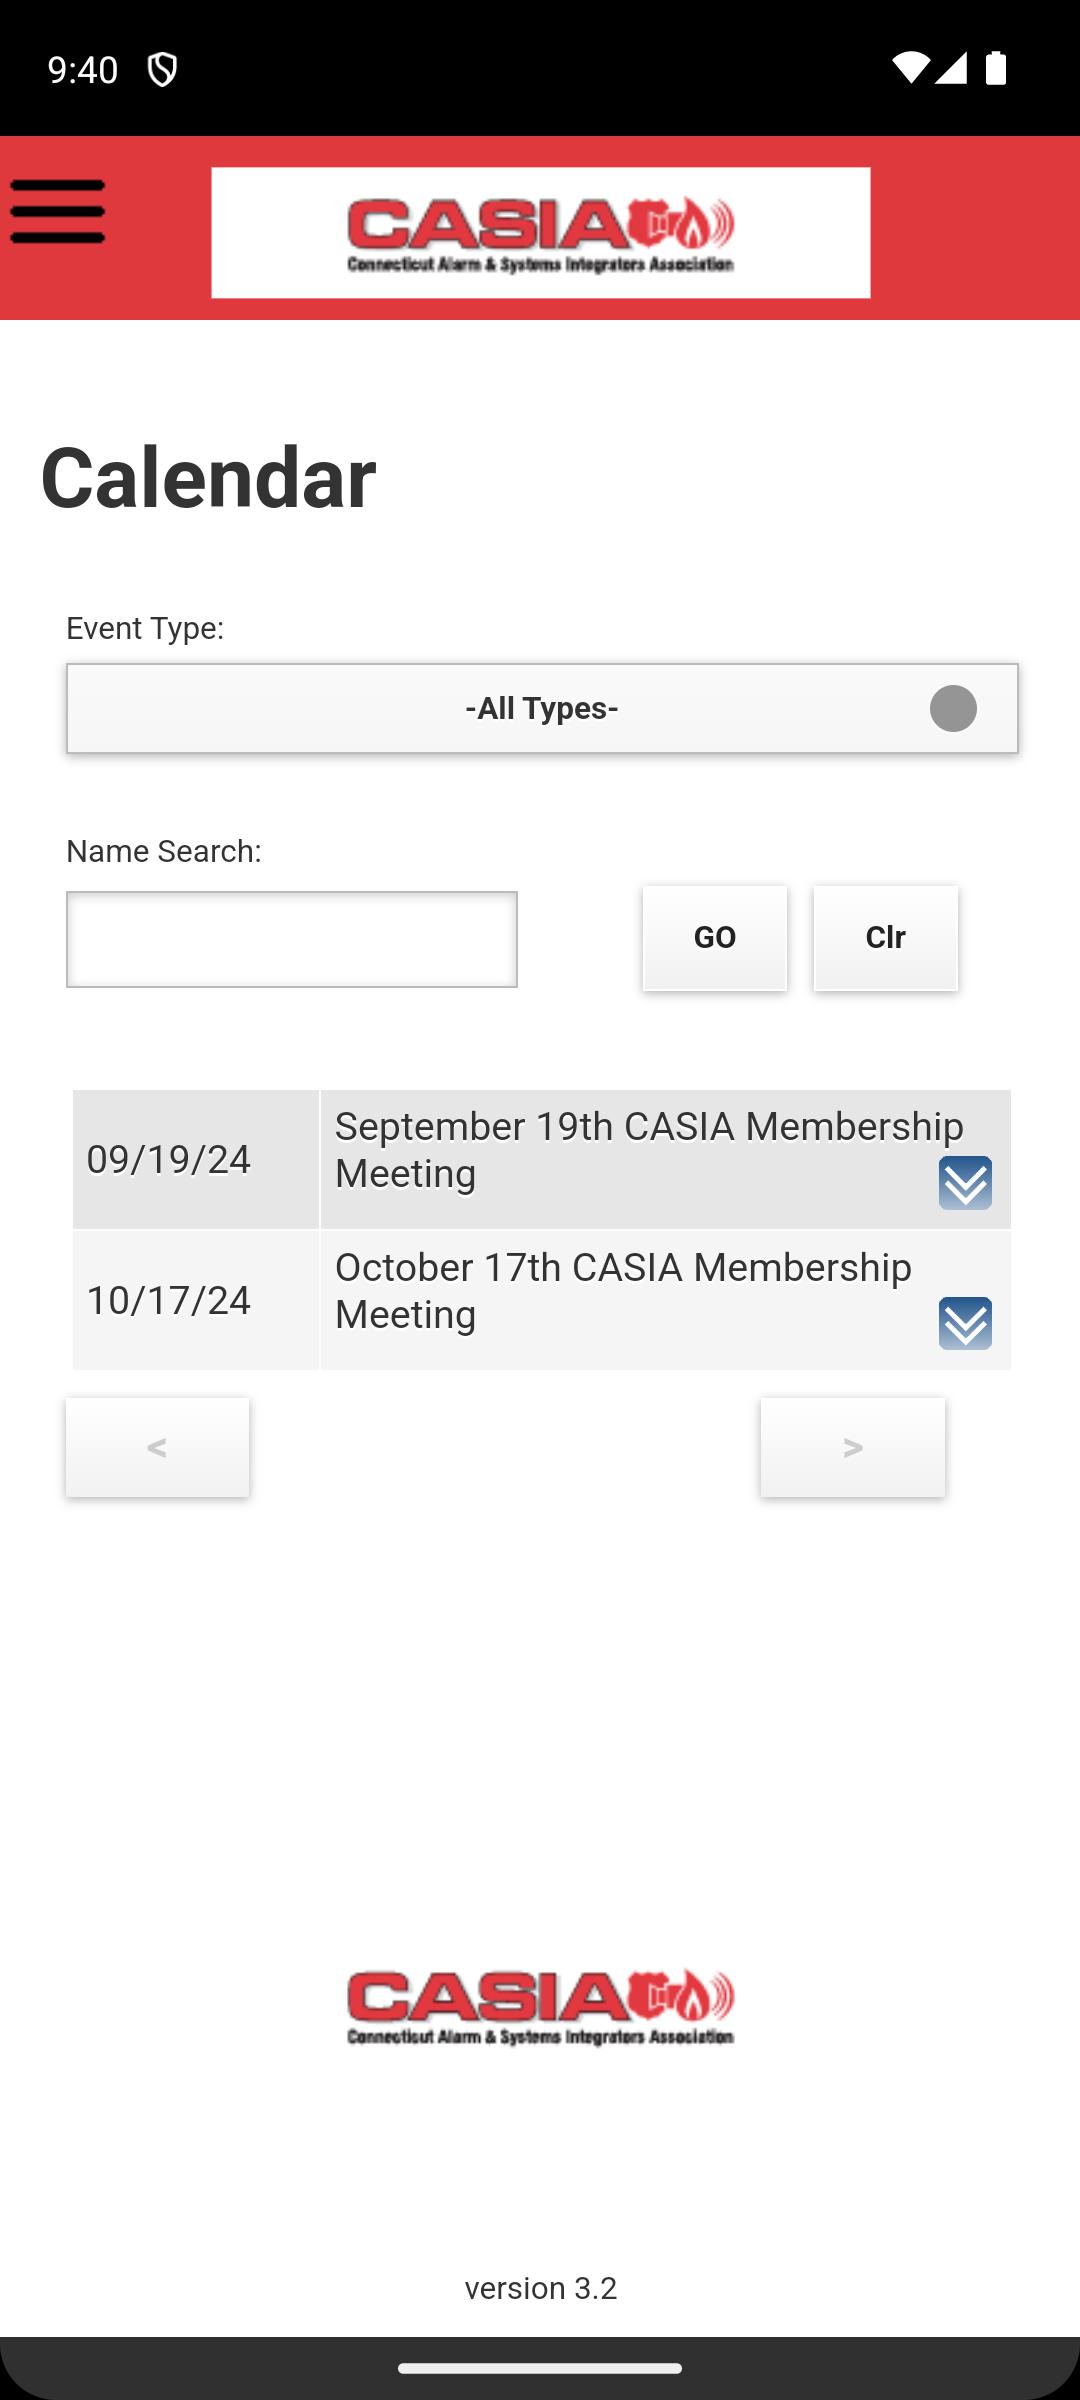Viewport: 1080px width, 2400px height.
Task: Open October 17th CASIA Membership Meeting
Action: pyautogui.click(x=623, y=1291)
